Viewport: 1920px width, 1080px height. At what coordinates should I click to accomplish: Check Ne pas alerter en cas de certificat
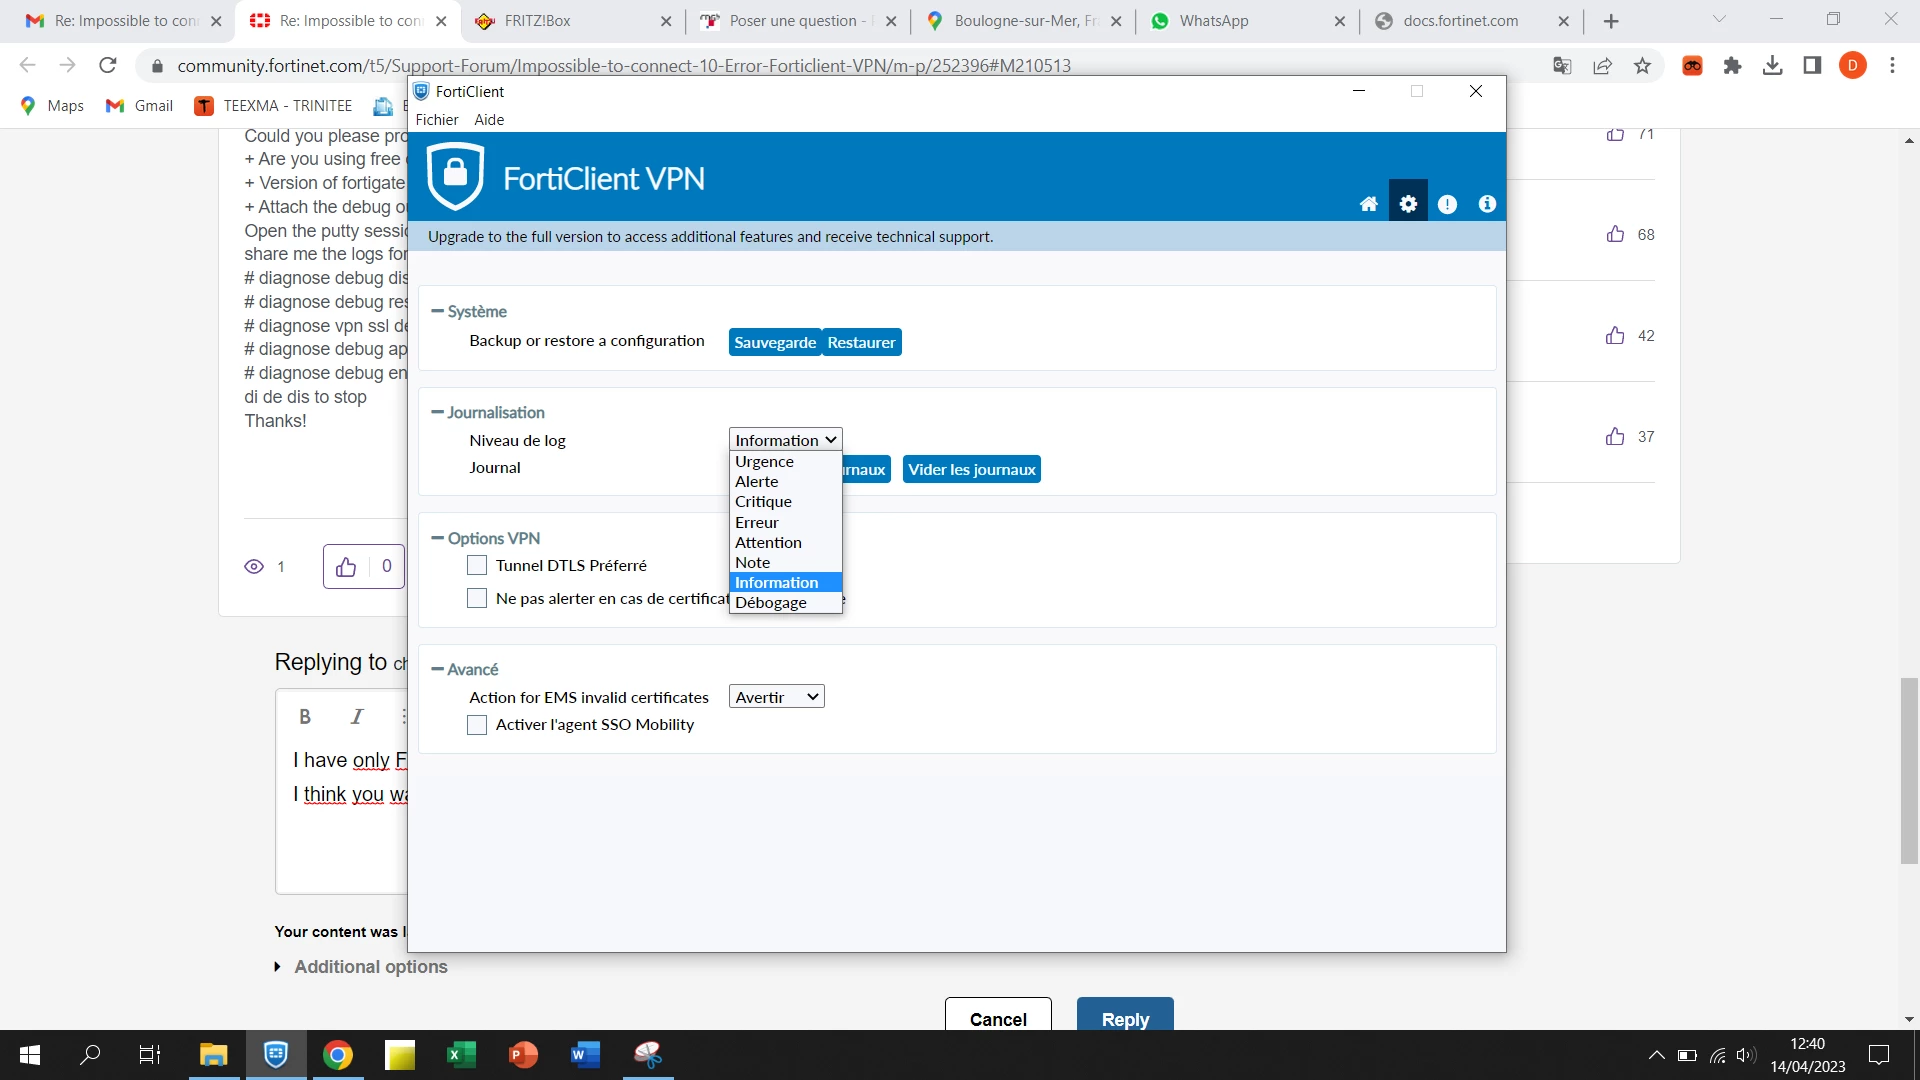[477, 598]
